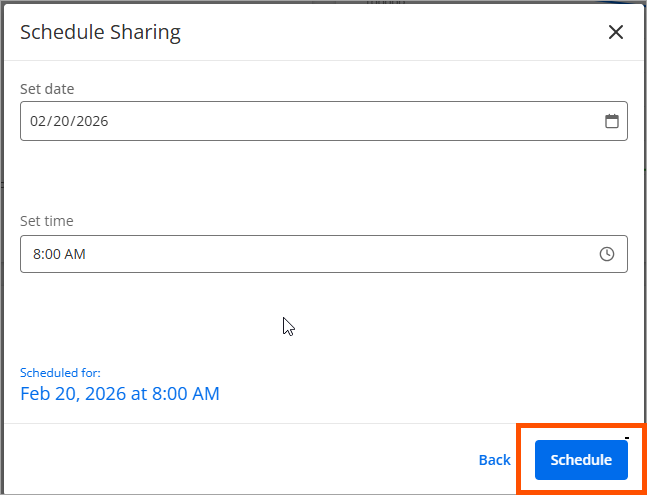Click blank space below Set date field
This screenshot has height=495, width=647.
(x=320, y=175)
